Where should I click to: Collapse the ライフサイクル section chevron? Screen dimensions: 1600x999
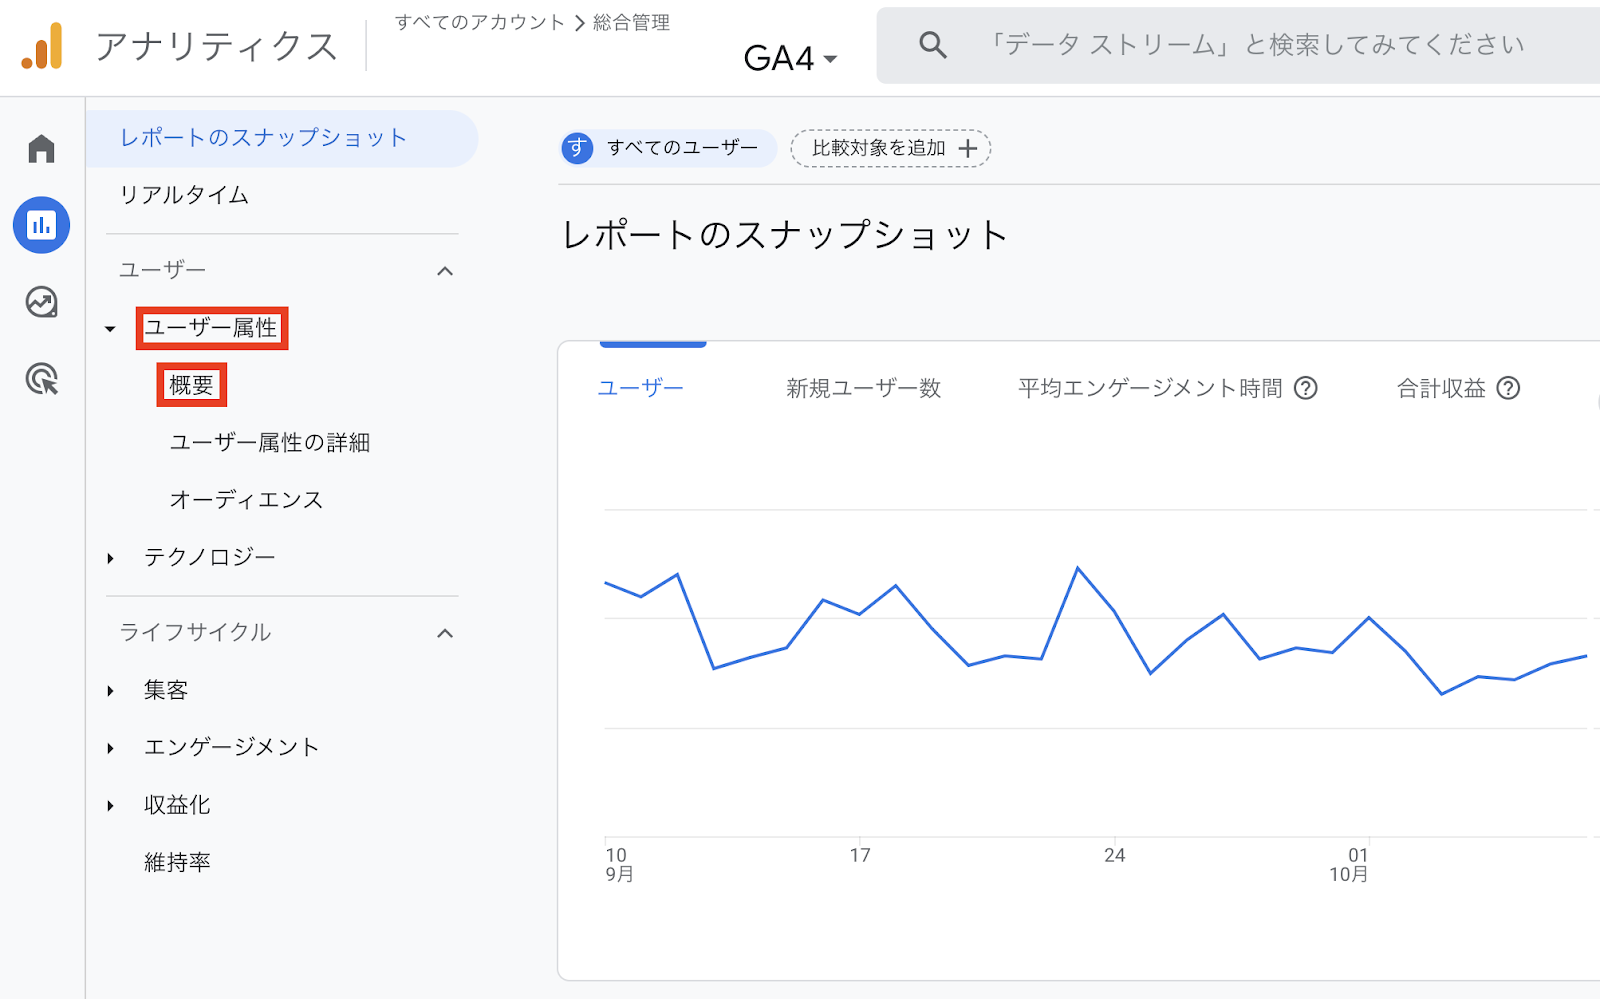point(445,633)
